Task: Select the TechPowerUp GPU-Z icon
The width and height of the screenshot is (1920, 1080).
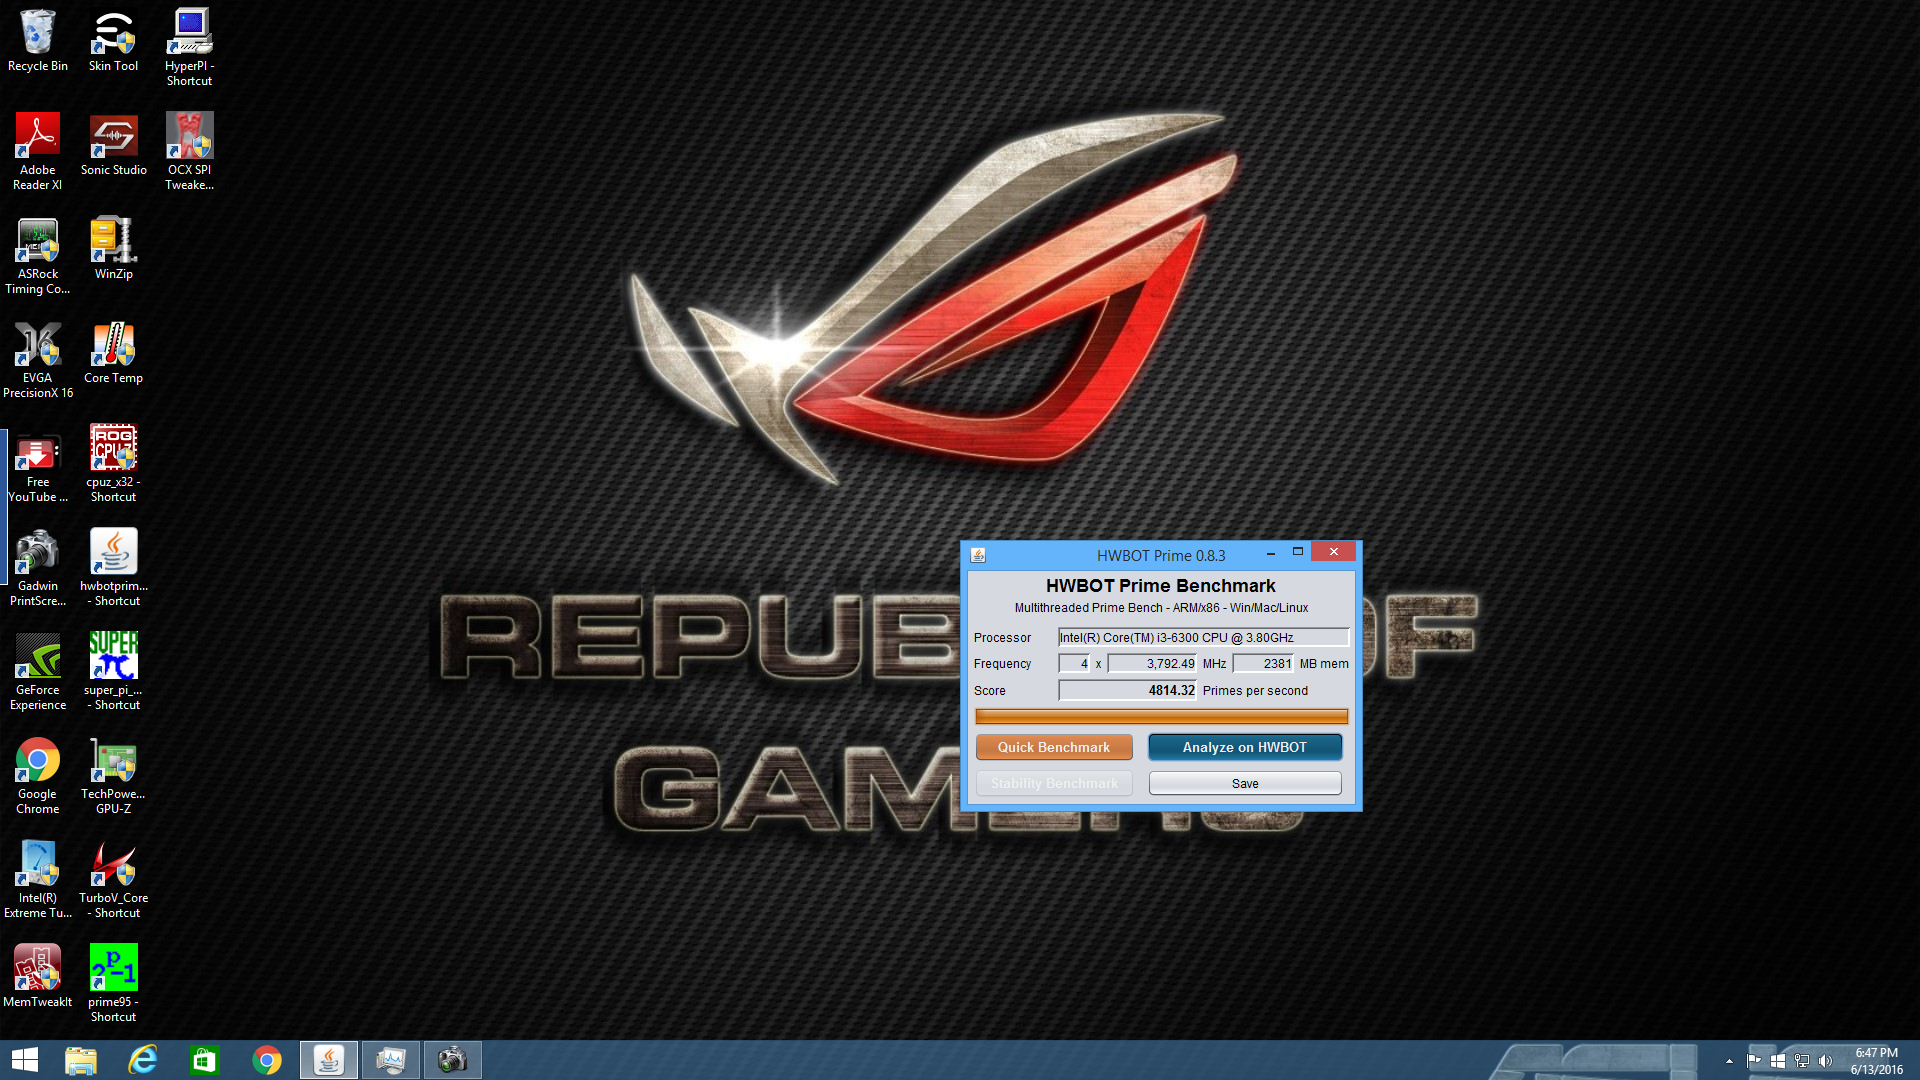Action: pos(113,775)
